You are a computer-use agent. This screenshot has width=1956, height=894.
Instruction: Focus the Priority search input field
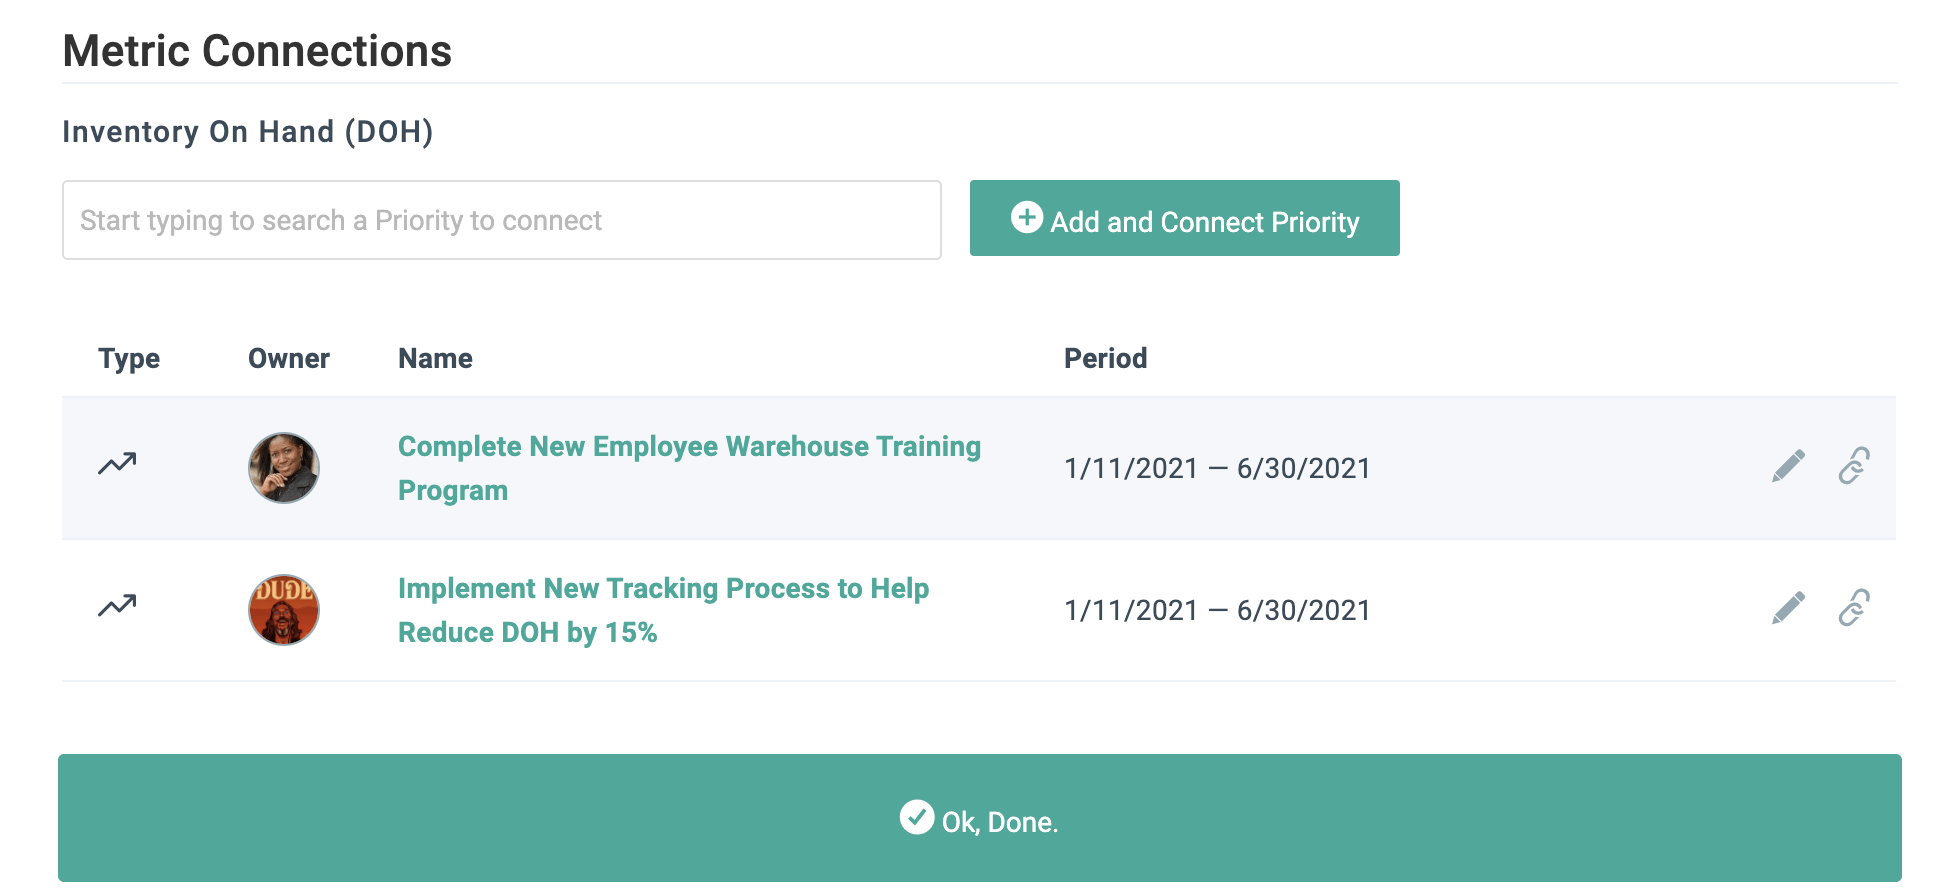(x=501, y=220)
